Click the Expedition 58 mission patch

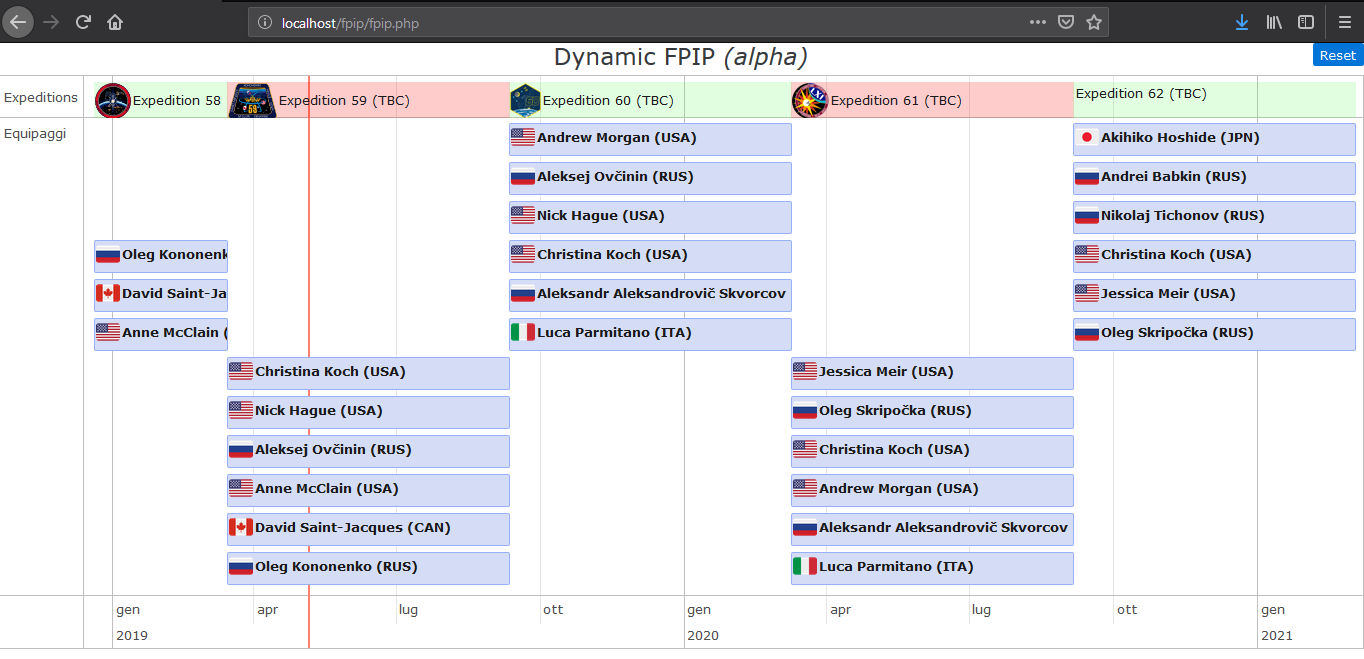113,100
